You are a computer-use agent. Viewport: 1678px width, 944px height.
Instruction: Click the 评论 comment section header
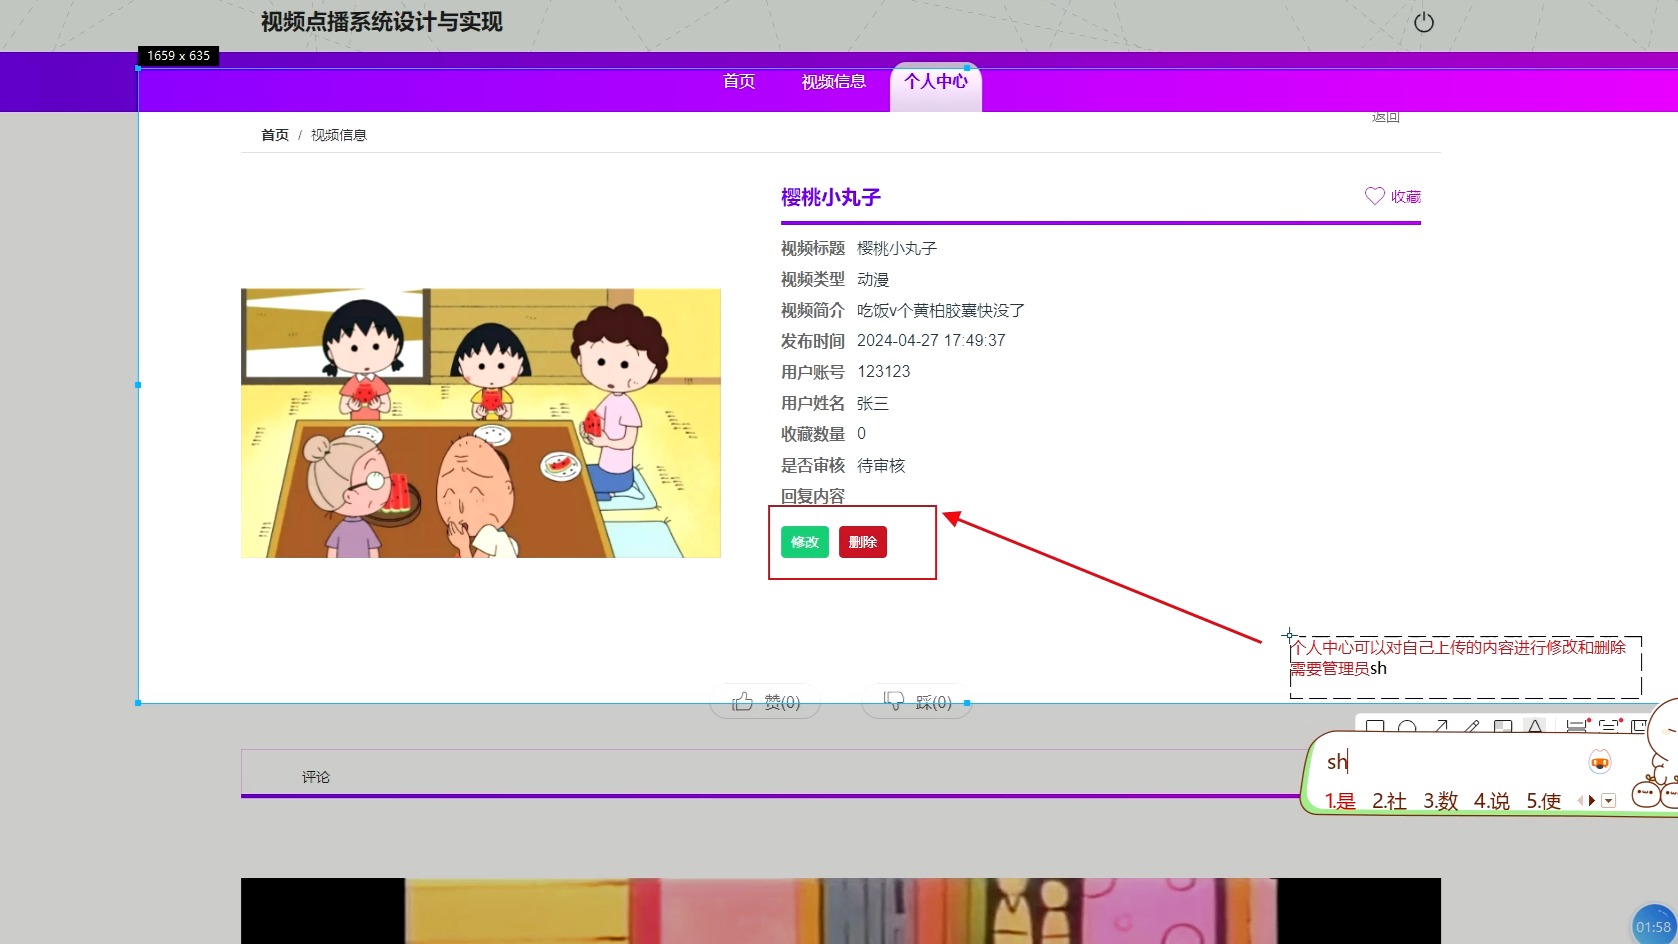(316, 777)
